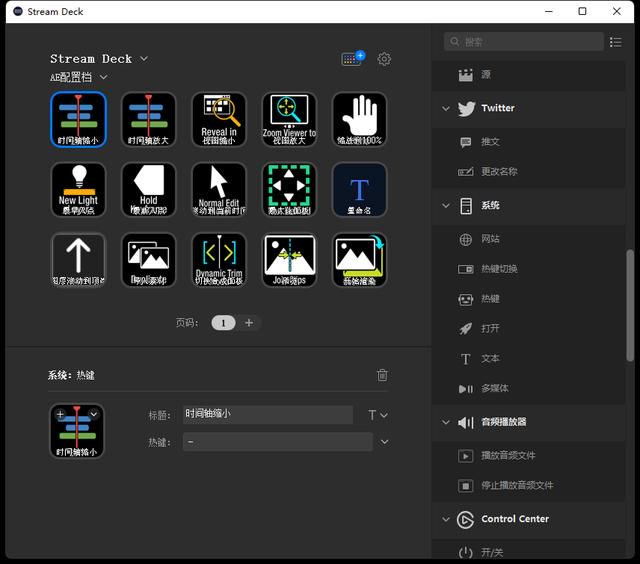Choose the 多媒体 multimedia action
Viewport: 640px width, 564px height.
[529, 388]
